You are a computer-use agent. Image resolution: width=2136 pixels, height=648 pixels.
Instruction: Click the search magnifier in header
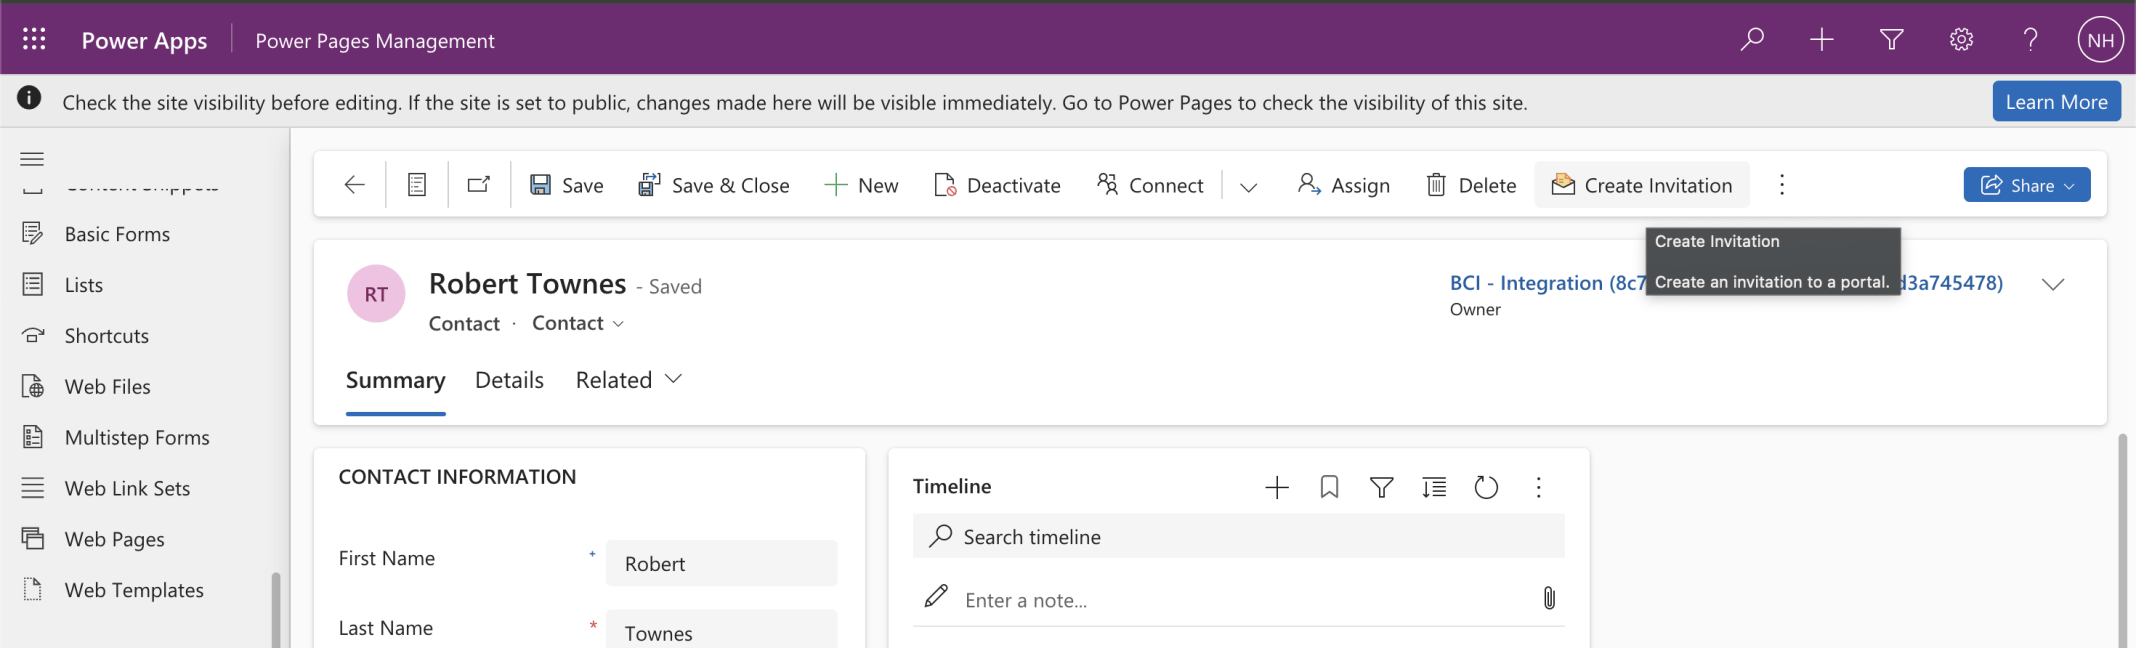click(x=1752, y=39)
